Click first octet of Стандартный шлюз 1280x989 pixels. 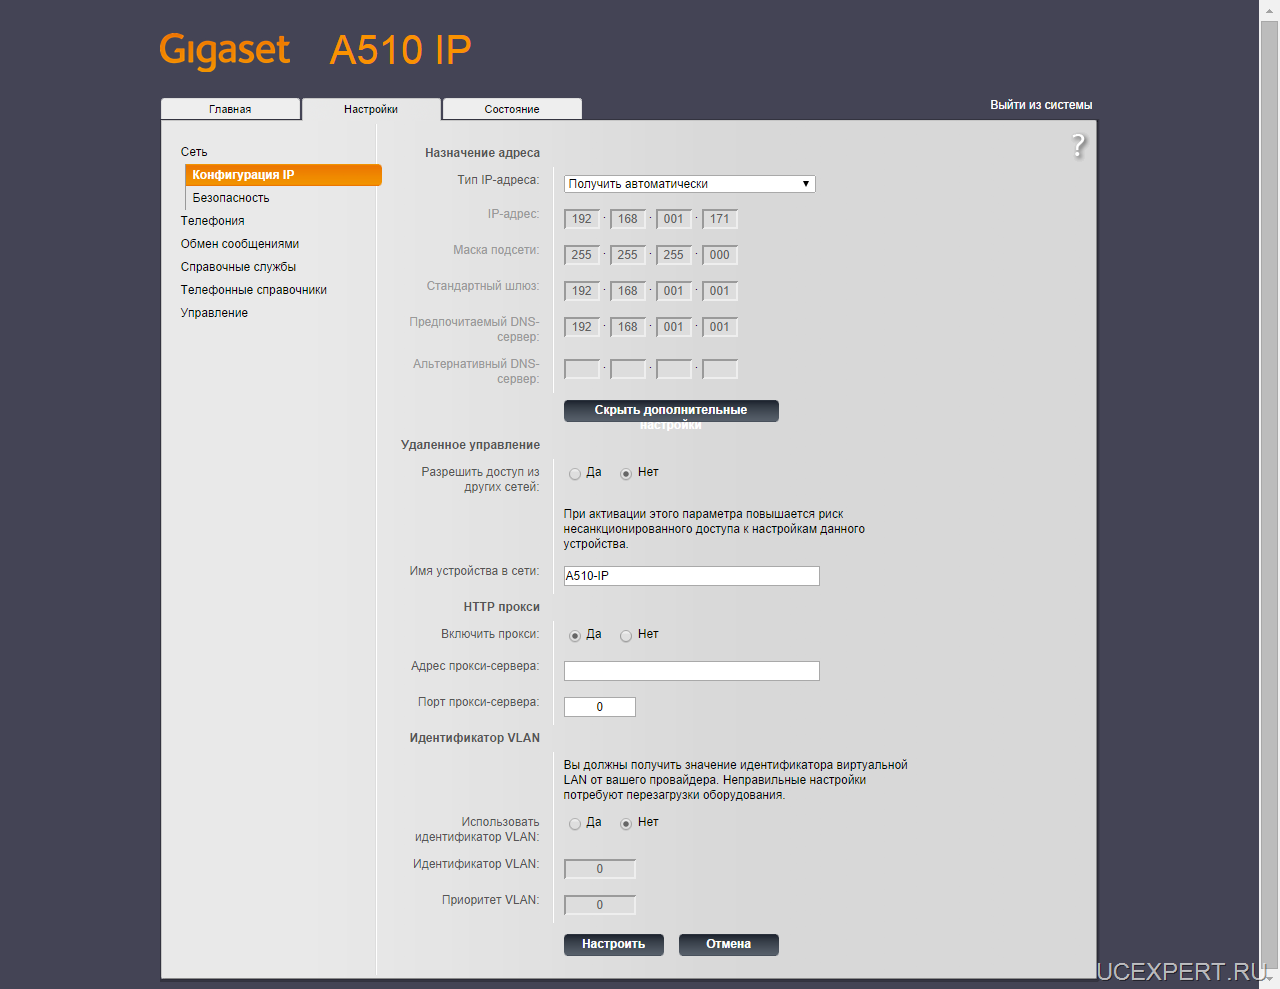pos(582,291)
